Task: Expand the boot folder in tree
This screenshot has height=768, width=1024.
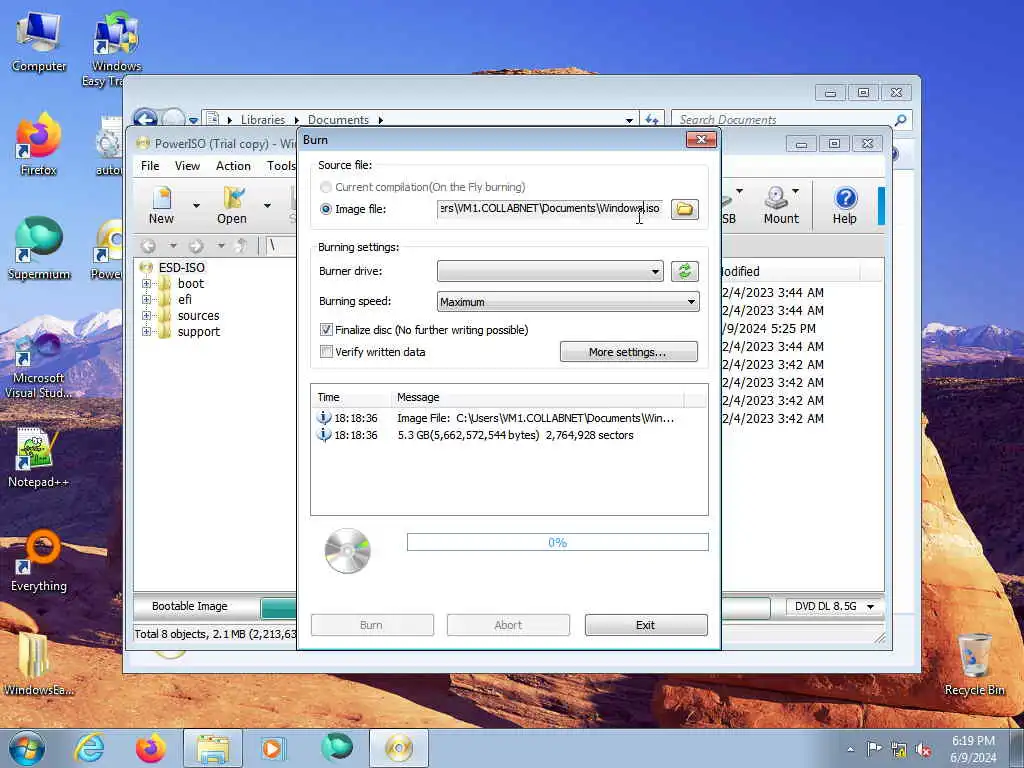Action: tap(146, 283)
